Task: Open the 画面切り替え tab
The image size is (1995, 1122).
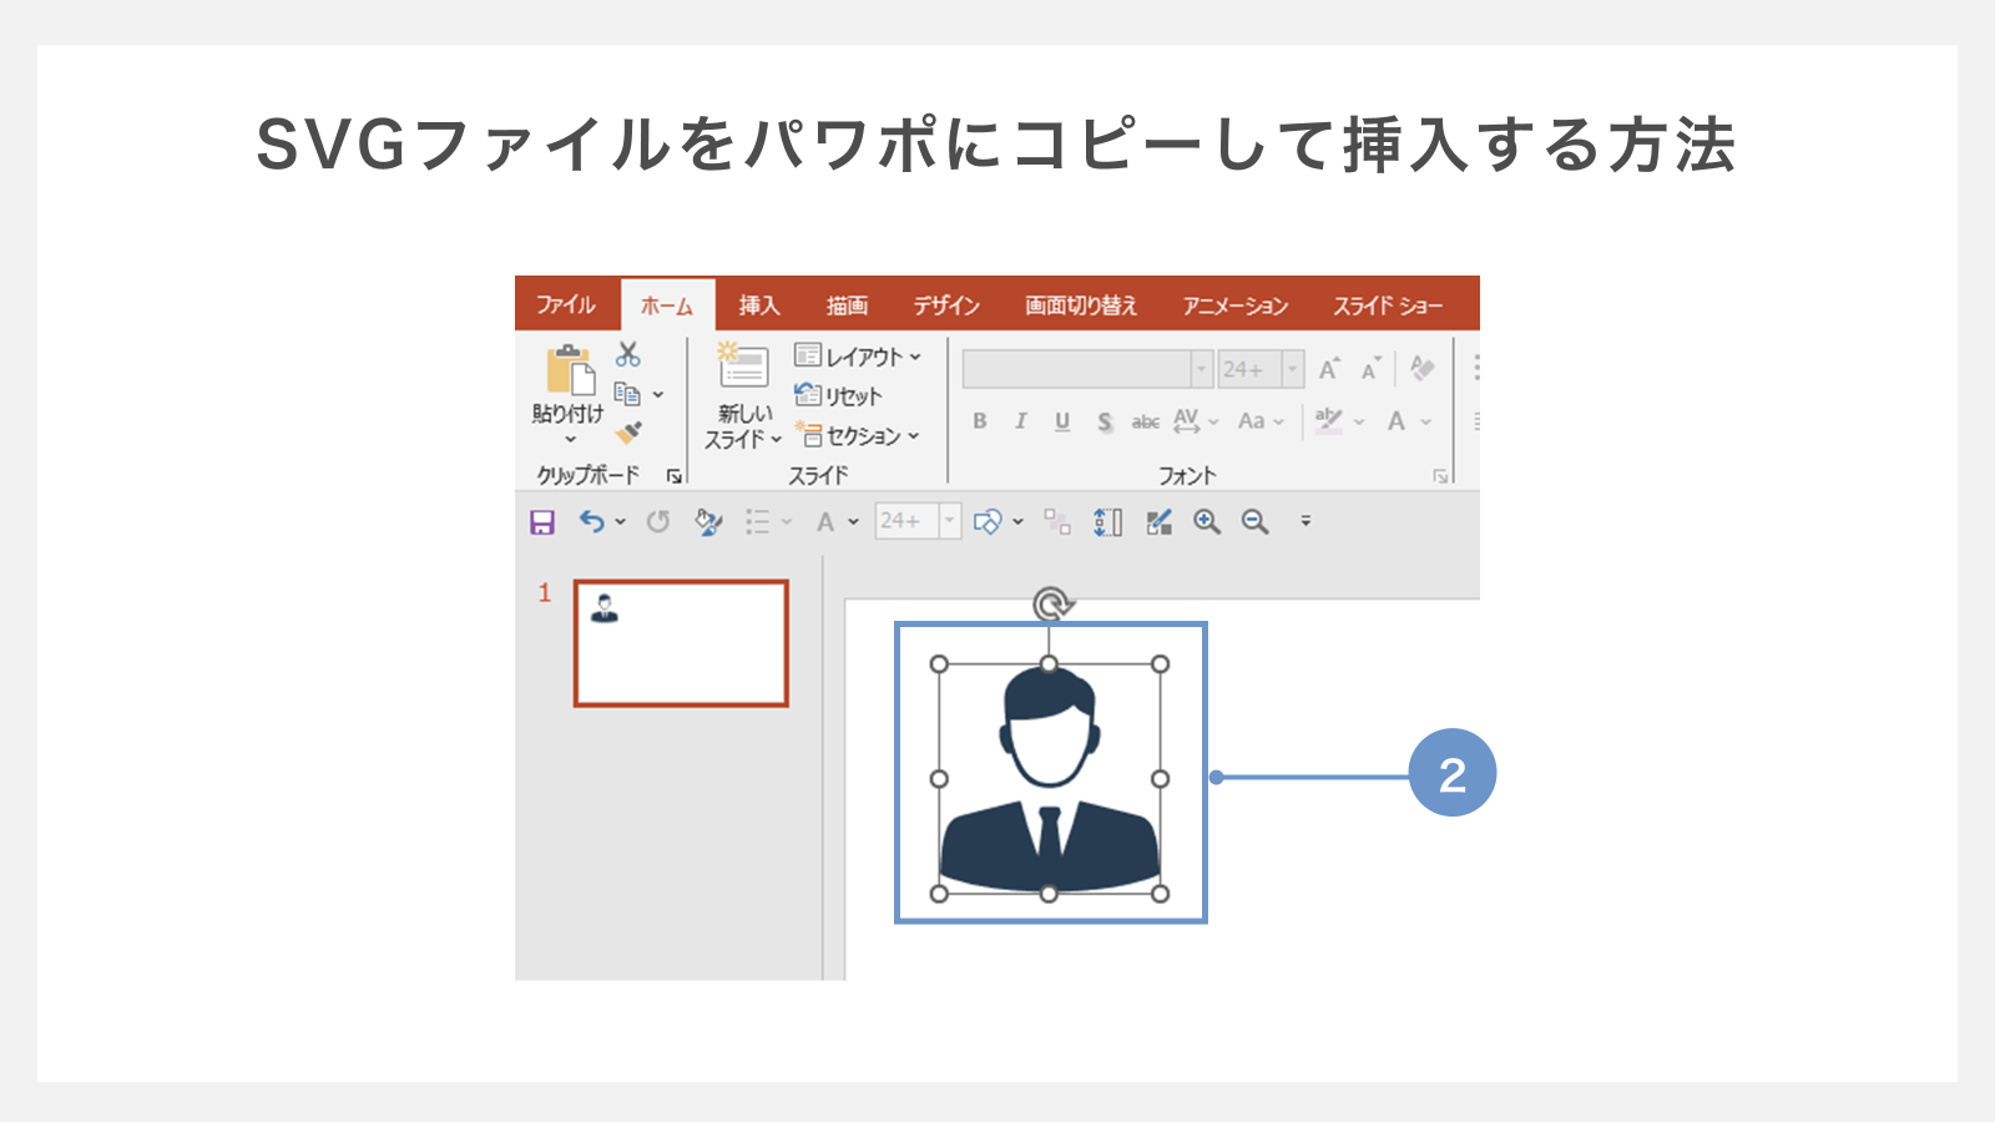Action: tap(1081, 305)
